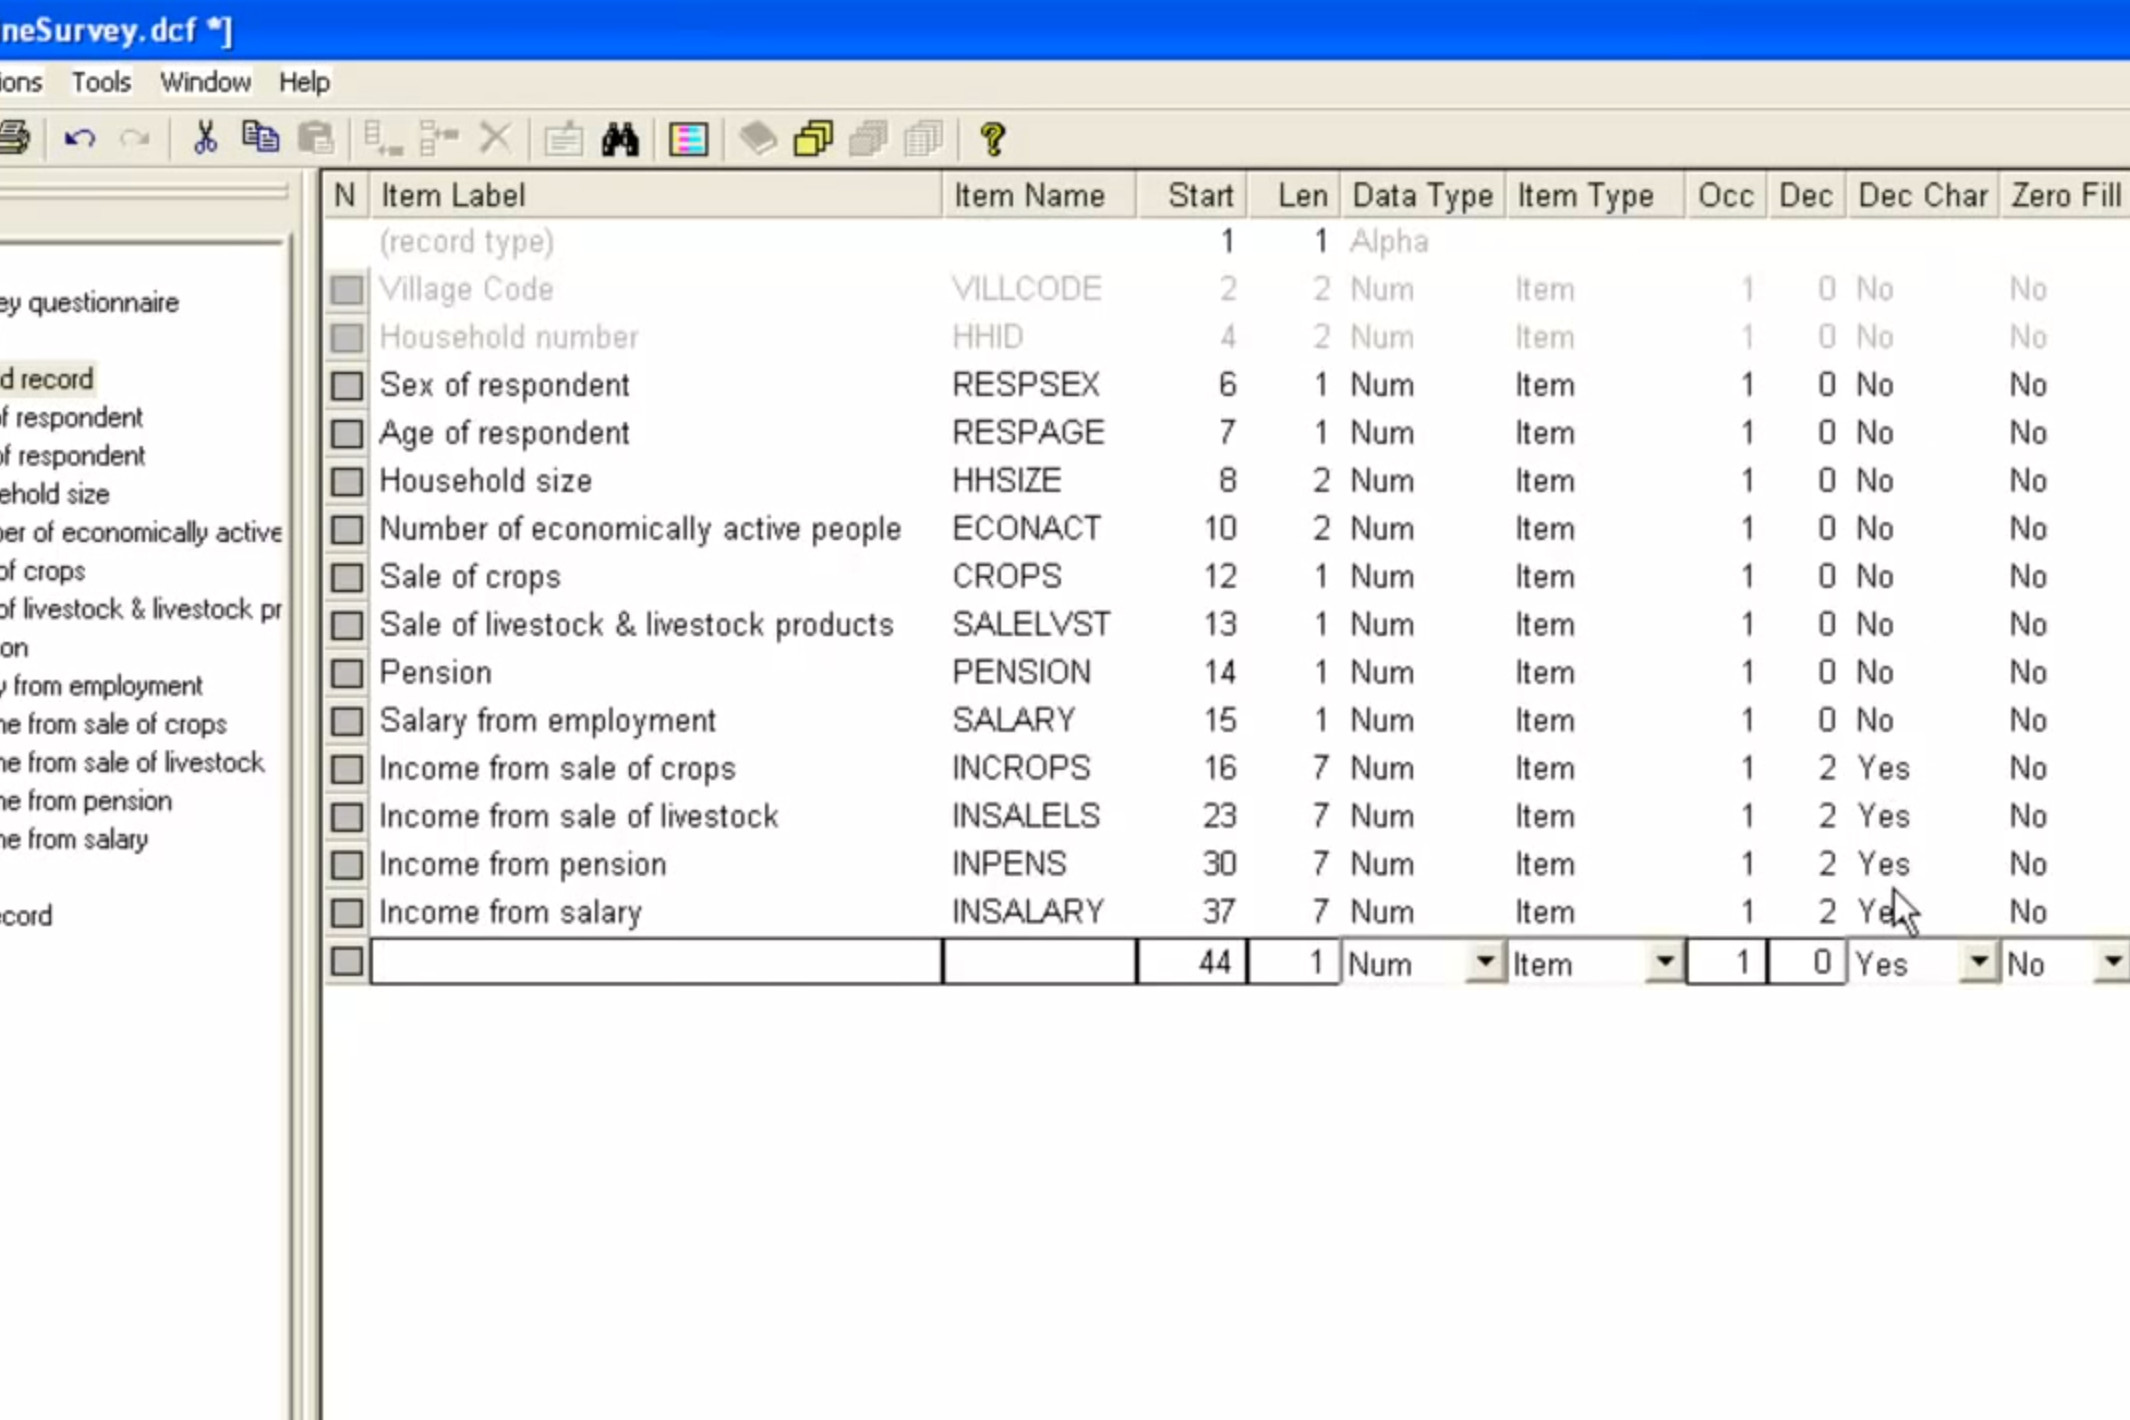Click the Help question mark icon
The width and height of the screenshot is (2130, 1420).
(992, 139)
